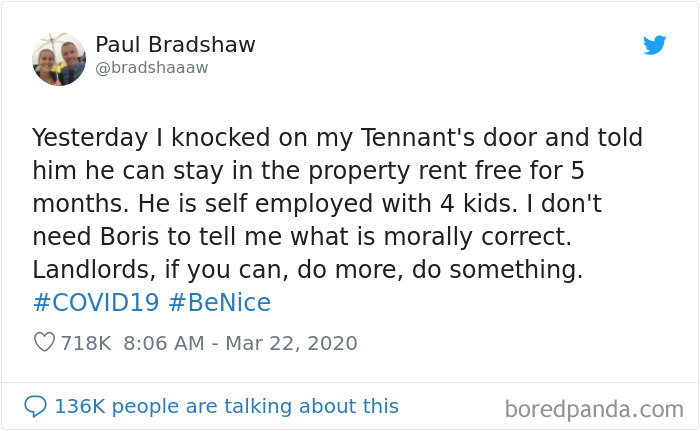Open the @bradshaaaw handle link
This screenshot has width=700, height=431.
[x=152, y=68]
